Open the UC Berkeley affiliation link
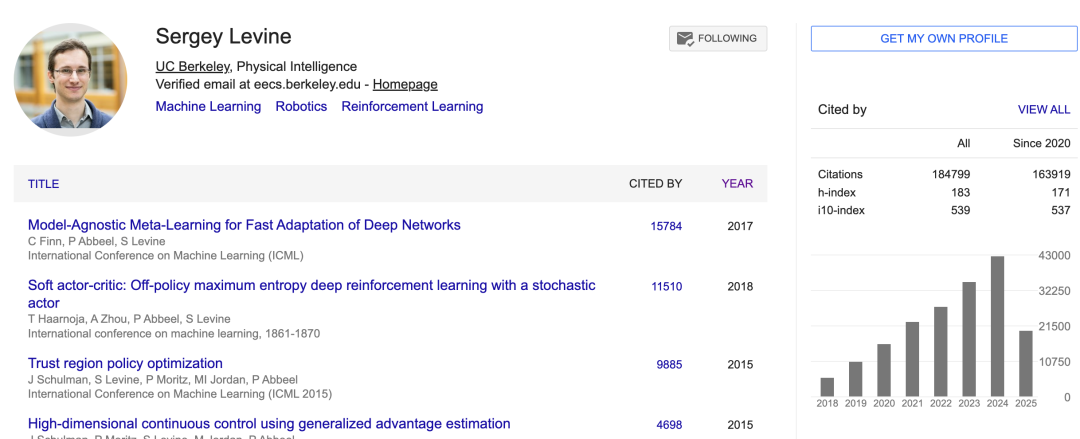The image size is (1080, 439). point(192,66)
